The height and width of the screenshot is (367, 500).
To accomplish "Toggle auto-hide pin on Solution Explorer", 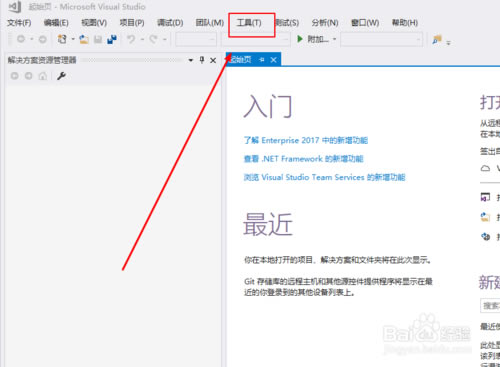I will click(202, 60).
